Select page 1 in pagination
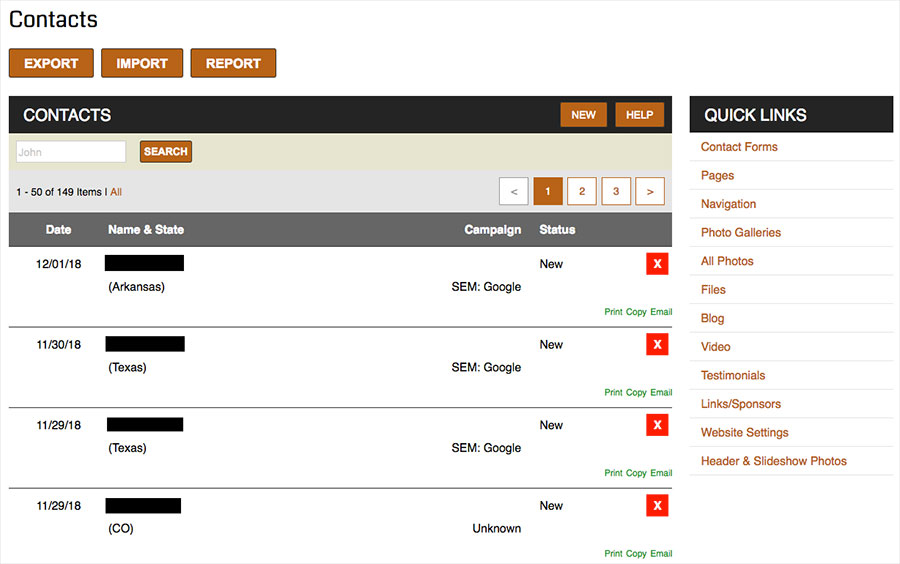This screenshot has width=900, height=564. 548,191
